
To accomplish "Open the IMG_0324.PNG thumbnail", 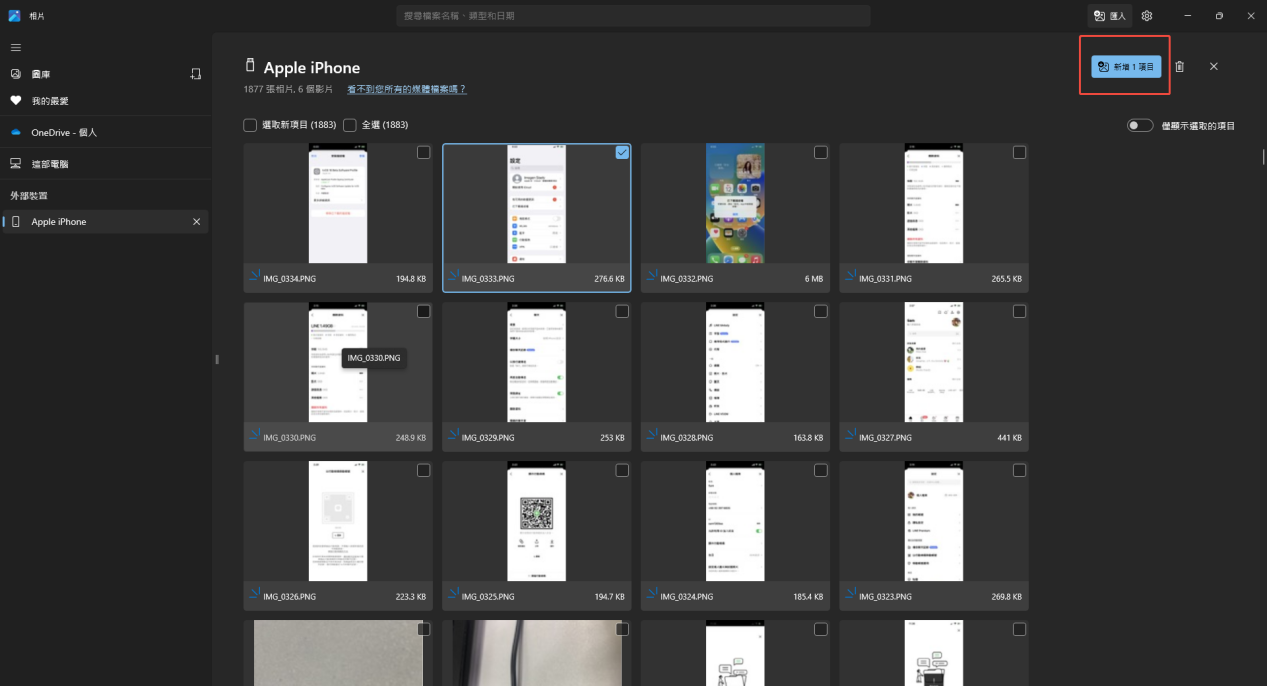I will coord(735,521).
